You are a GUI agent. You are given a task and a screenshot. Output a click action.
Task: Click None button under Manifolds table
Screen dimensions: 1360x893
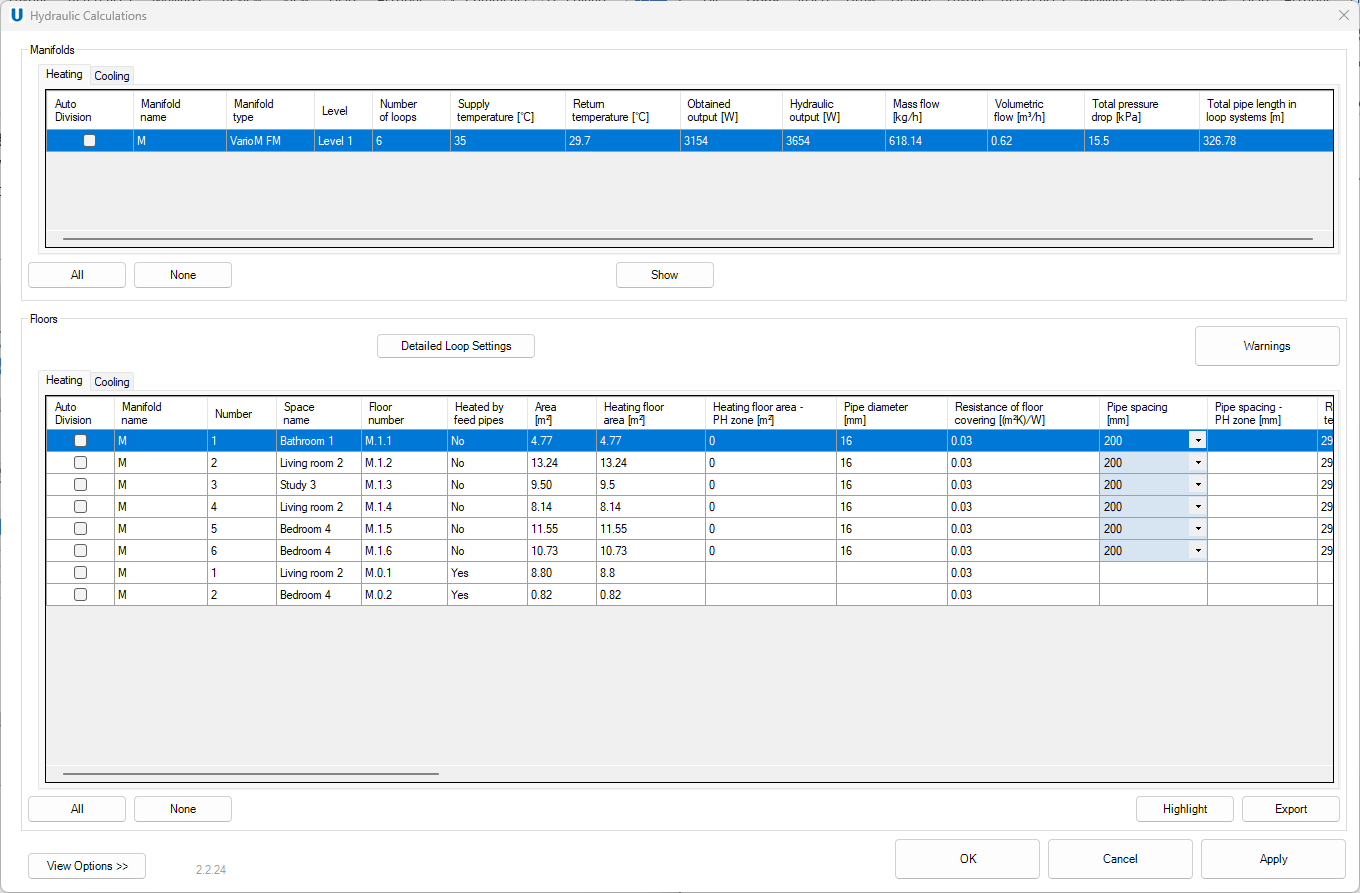tap(183, 275)
